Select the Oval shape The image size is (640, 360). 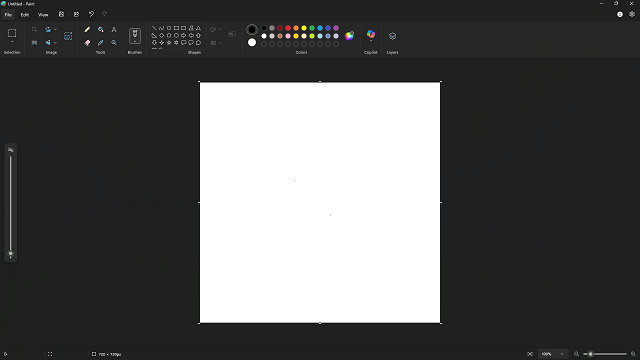coord(169,28)
